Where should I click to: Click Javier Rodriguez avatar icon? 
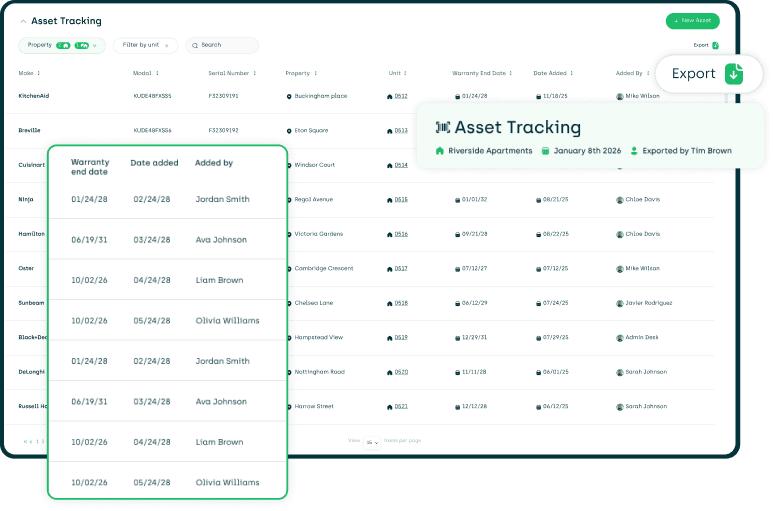(620, 304)
